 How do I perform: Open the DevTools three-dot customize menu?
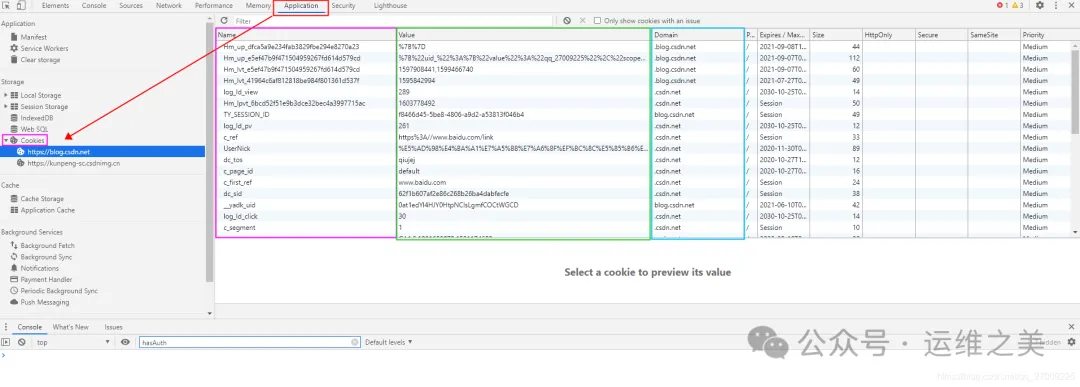(1057, 6)
